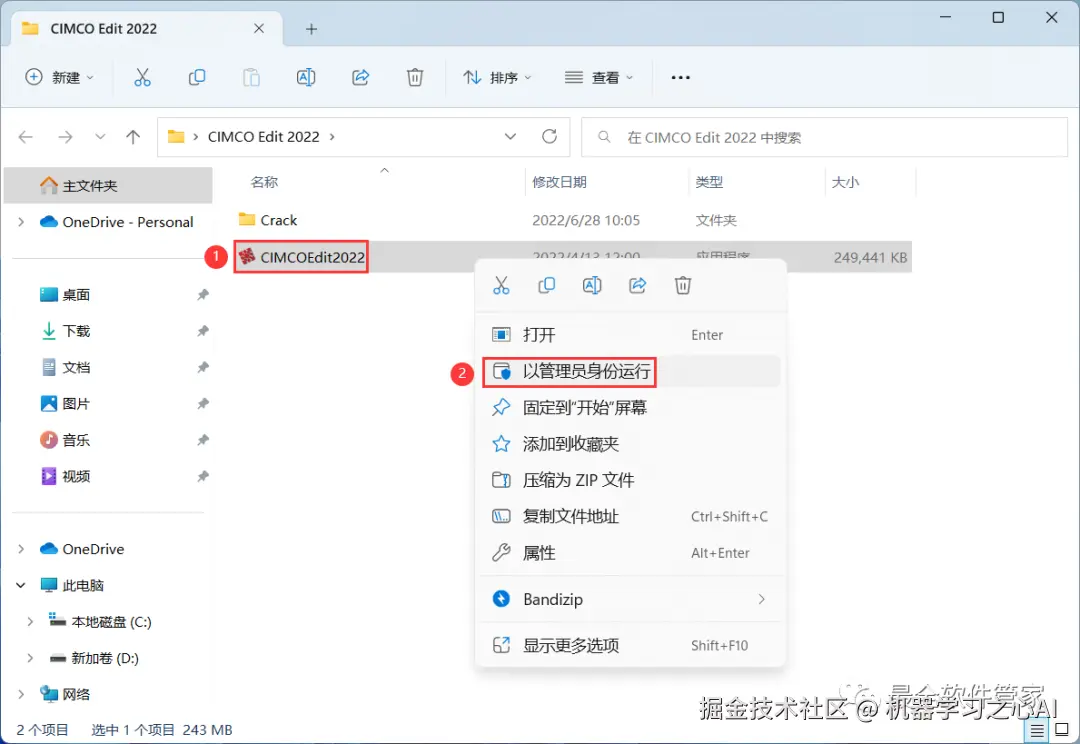The image size is (1080, 744).
Task: Open the three-dots more options in the toolbar
Action: [x=681, y=77]
